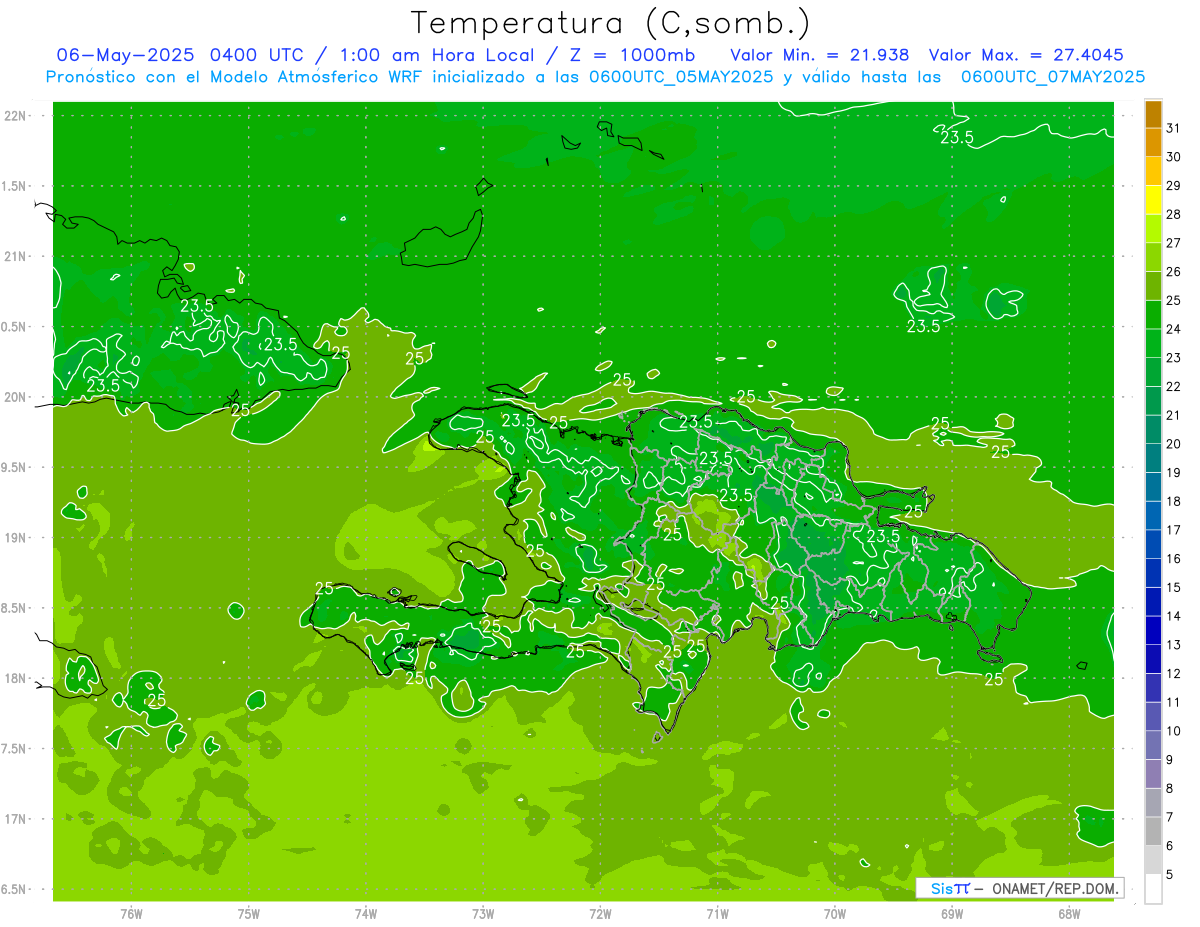Click the "0400 UTC" forecast time

tap(261, 54)
